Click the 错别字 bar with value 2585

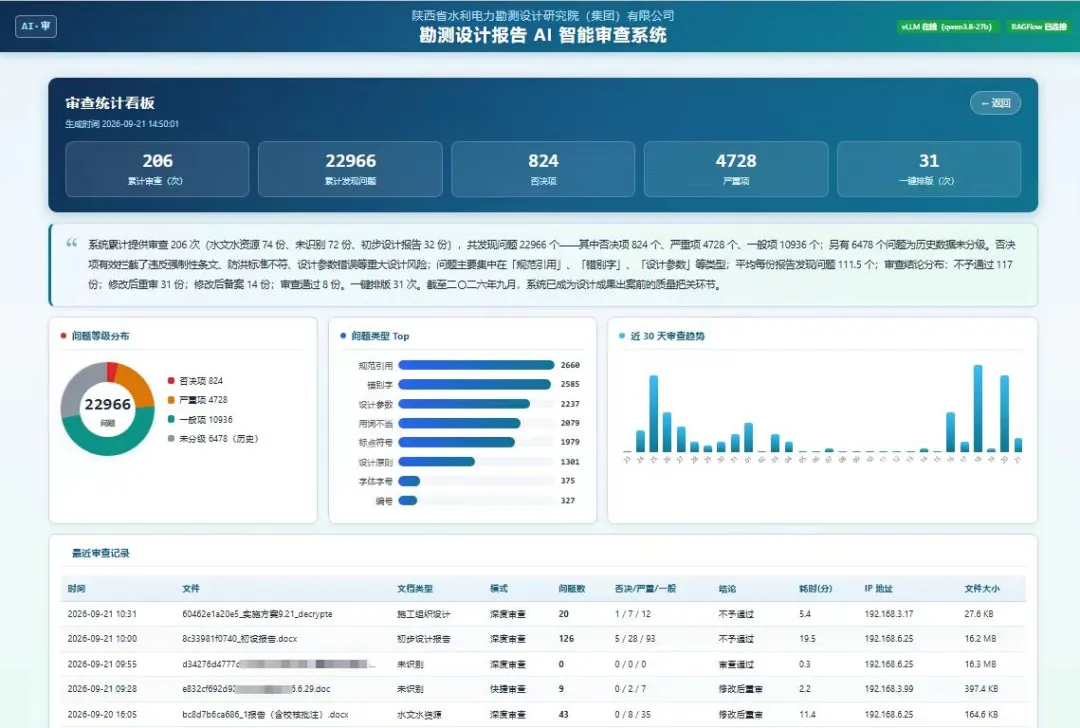click(x=474, y=384)
